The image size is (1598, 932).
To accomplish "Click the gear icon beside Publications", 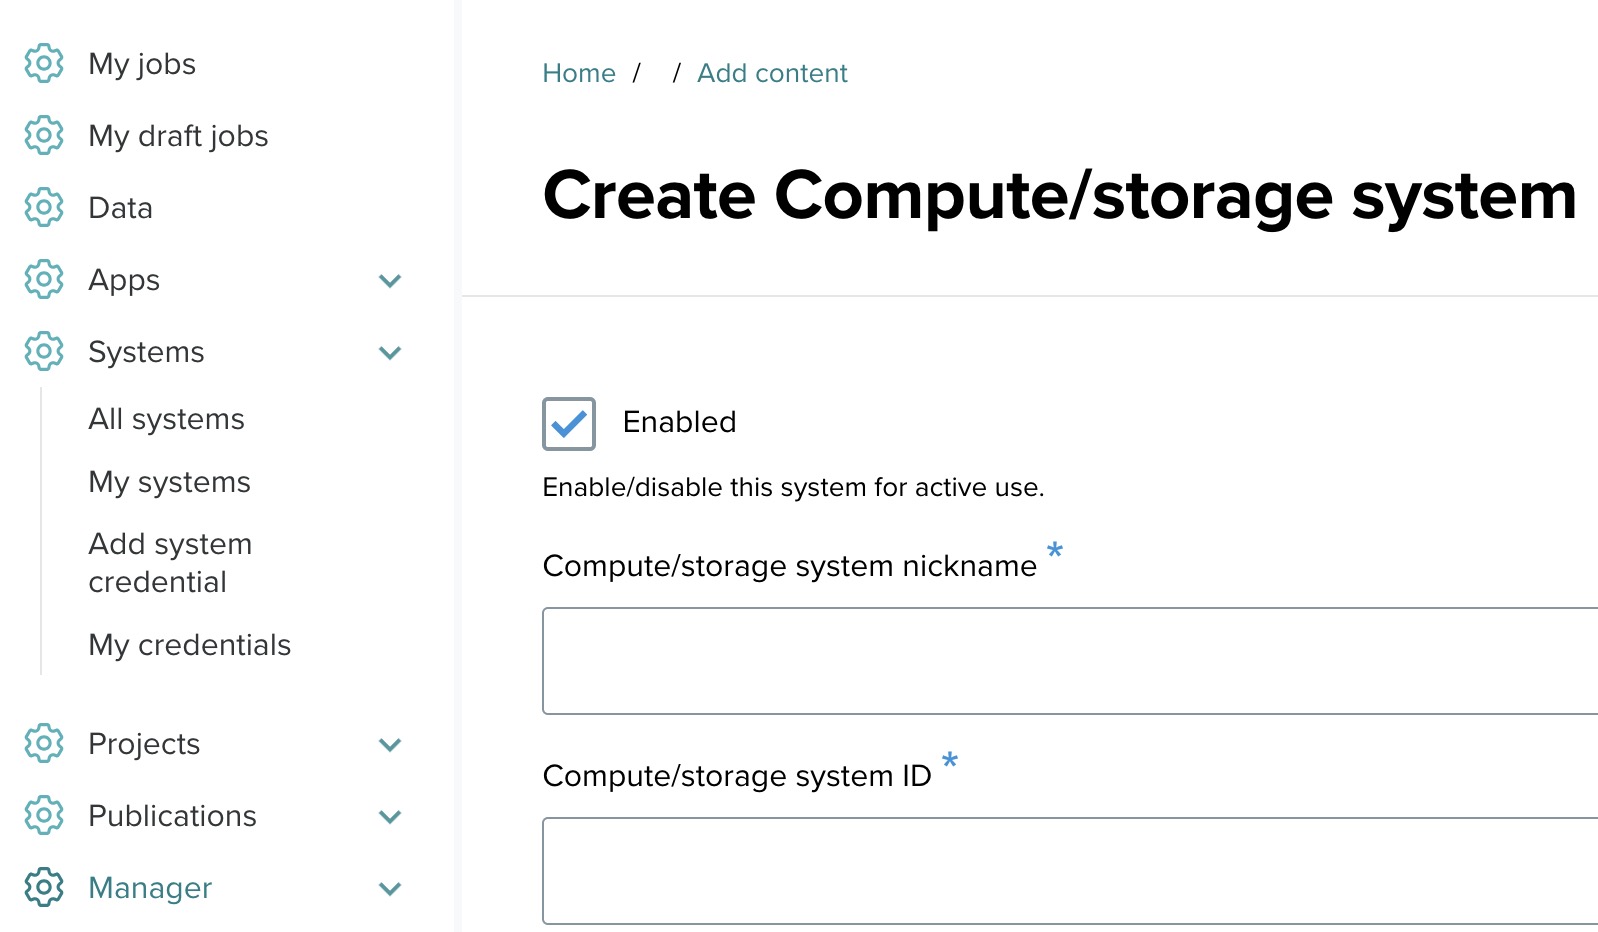I will (x=44, y=815).
